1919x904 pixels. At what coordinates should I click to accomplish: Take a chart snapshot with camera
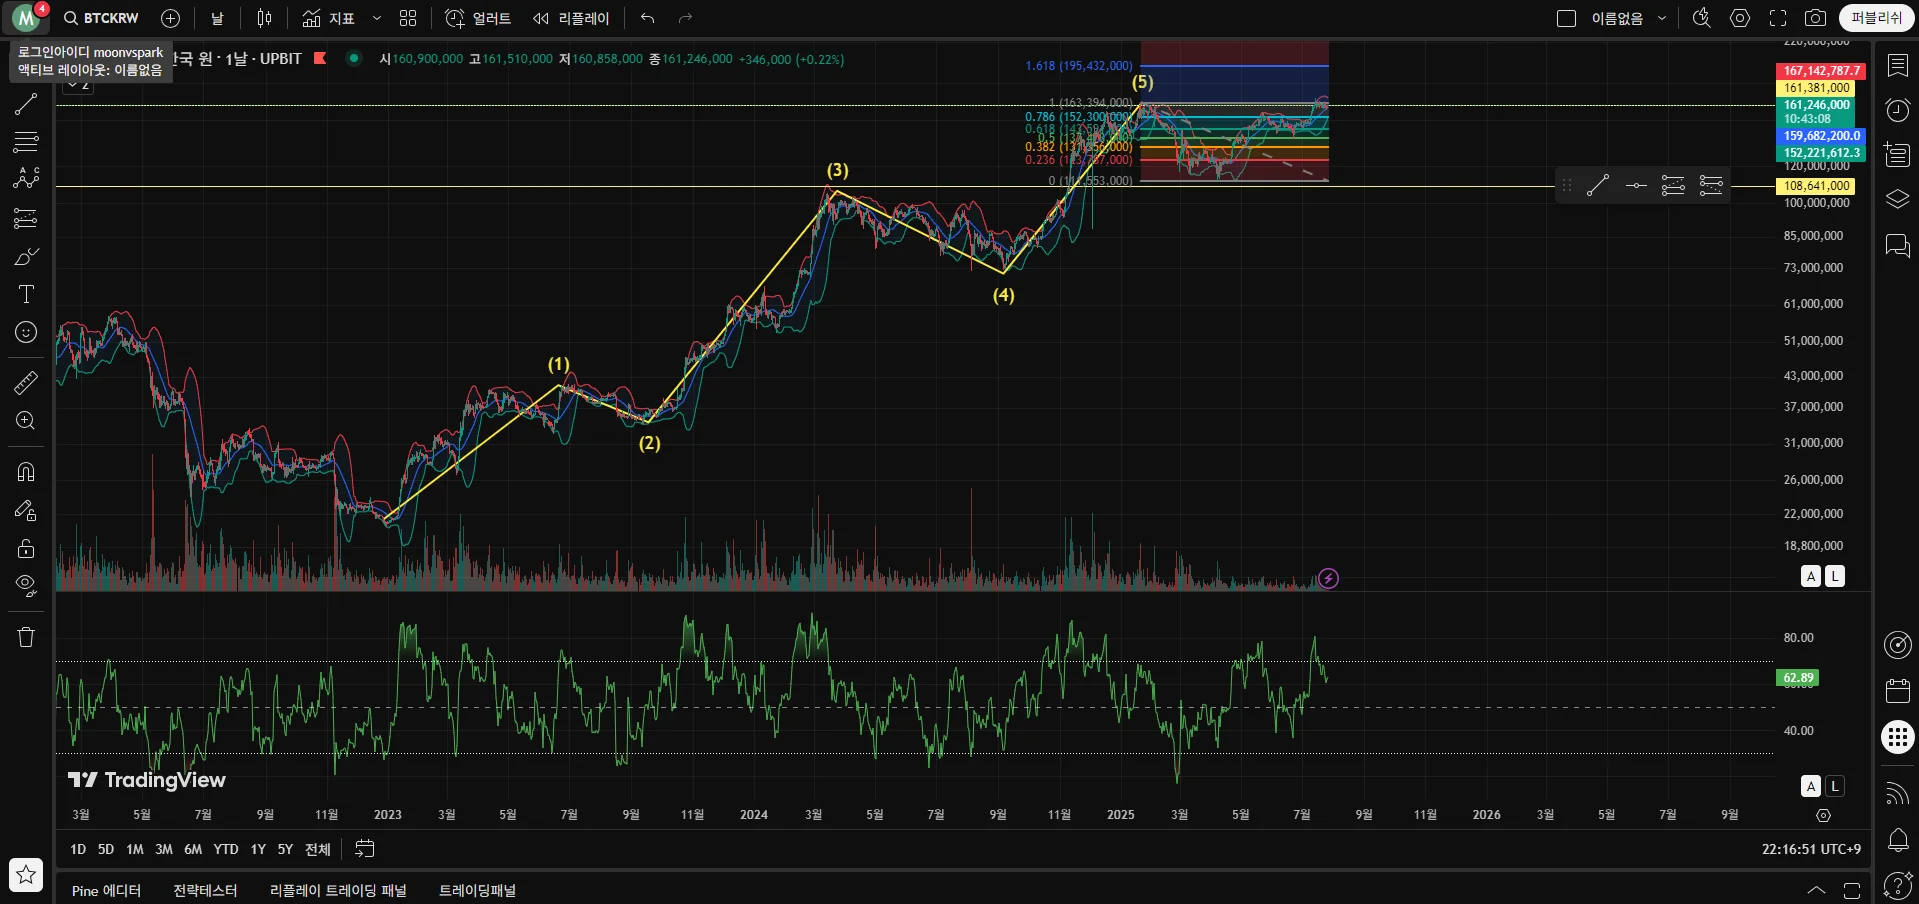[x=1815, y=18]
